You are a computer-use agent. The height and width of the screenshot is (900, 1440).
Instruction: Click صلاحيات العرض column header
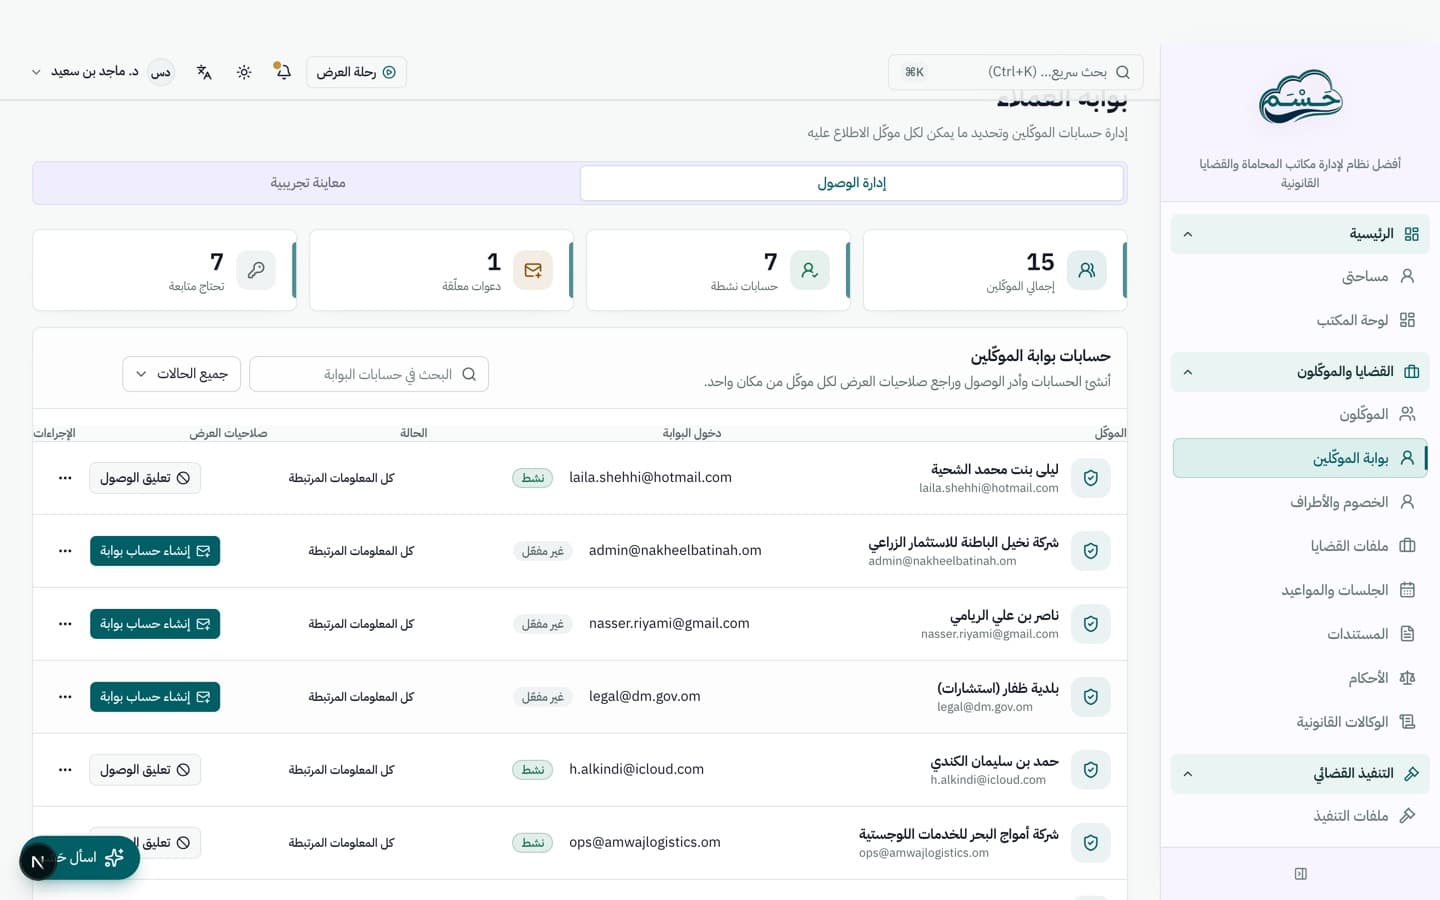pos(228,433)
